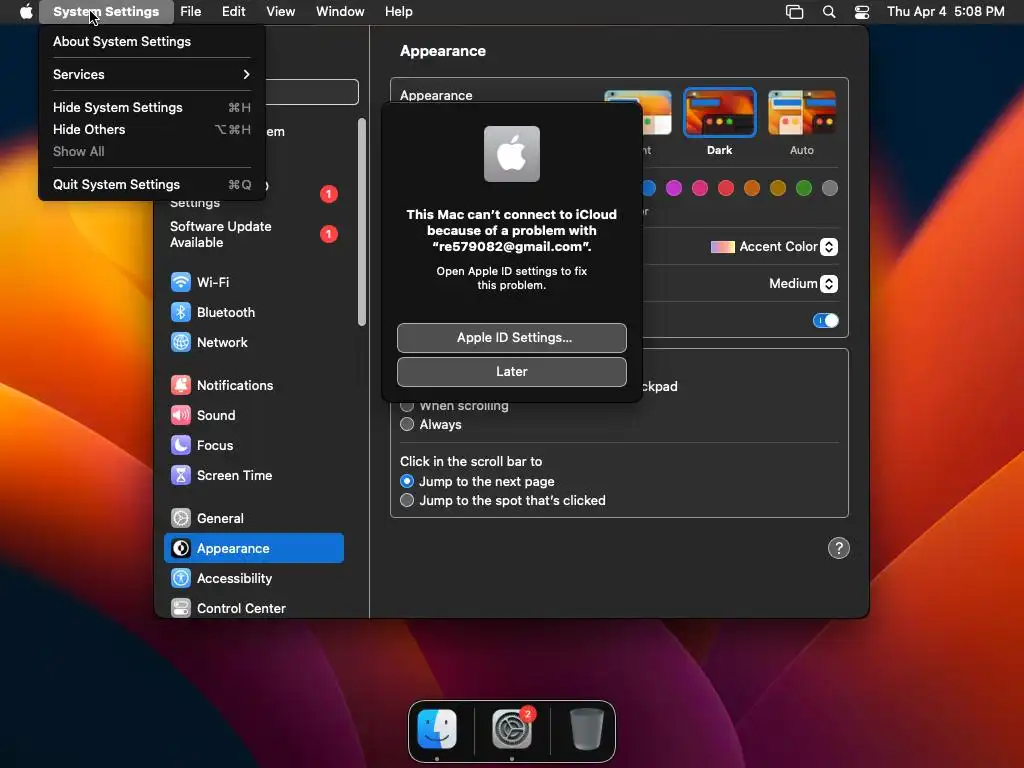Open Screen Time hourglass icon
Viewport: 1024px width, 768px height.
(181, 475)
